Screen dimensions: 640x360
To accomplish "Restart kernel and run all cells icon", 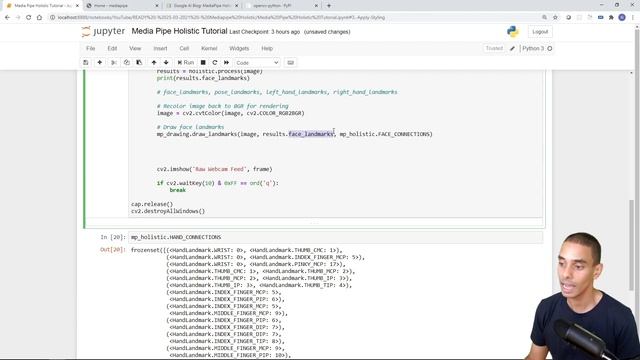I will (x=227, y=62).
